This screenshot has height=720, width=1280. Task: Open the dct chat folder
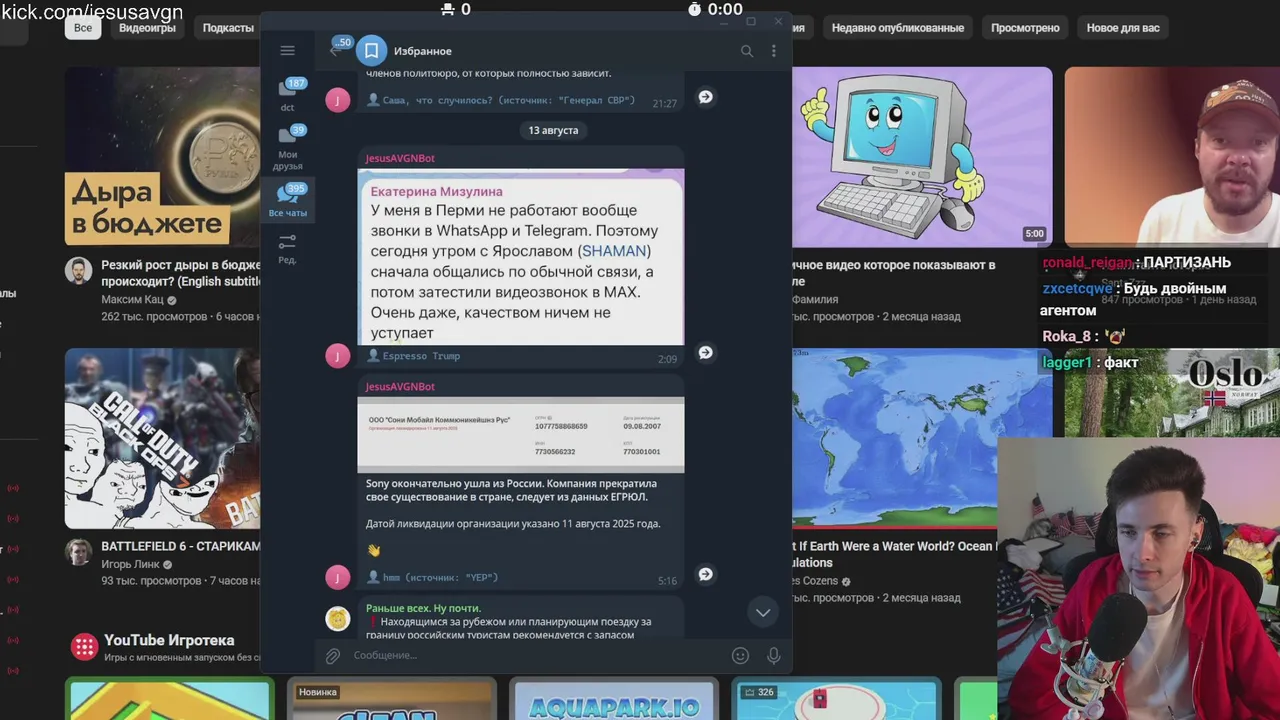(x=287, y=95)
